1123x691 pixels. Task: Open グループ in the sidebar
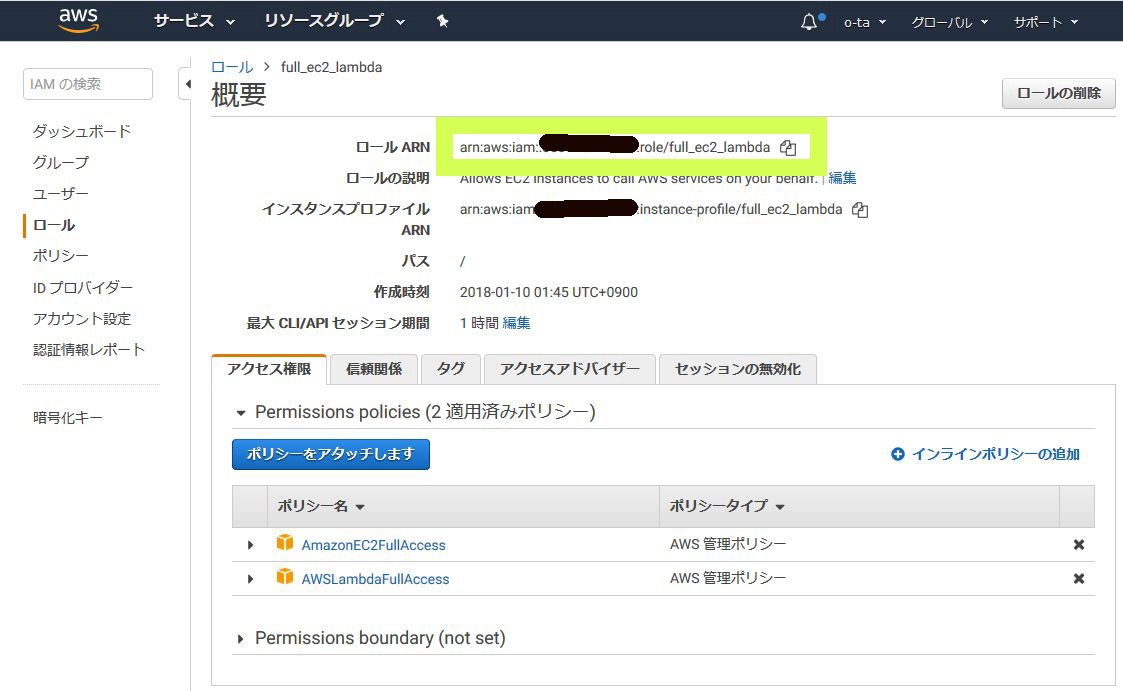pyautogui.click(x=61, y=163)
